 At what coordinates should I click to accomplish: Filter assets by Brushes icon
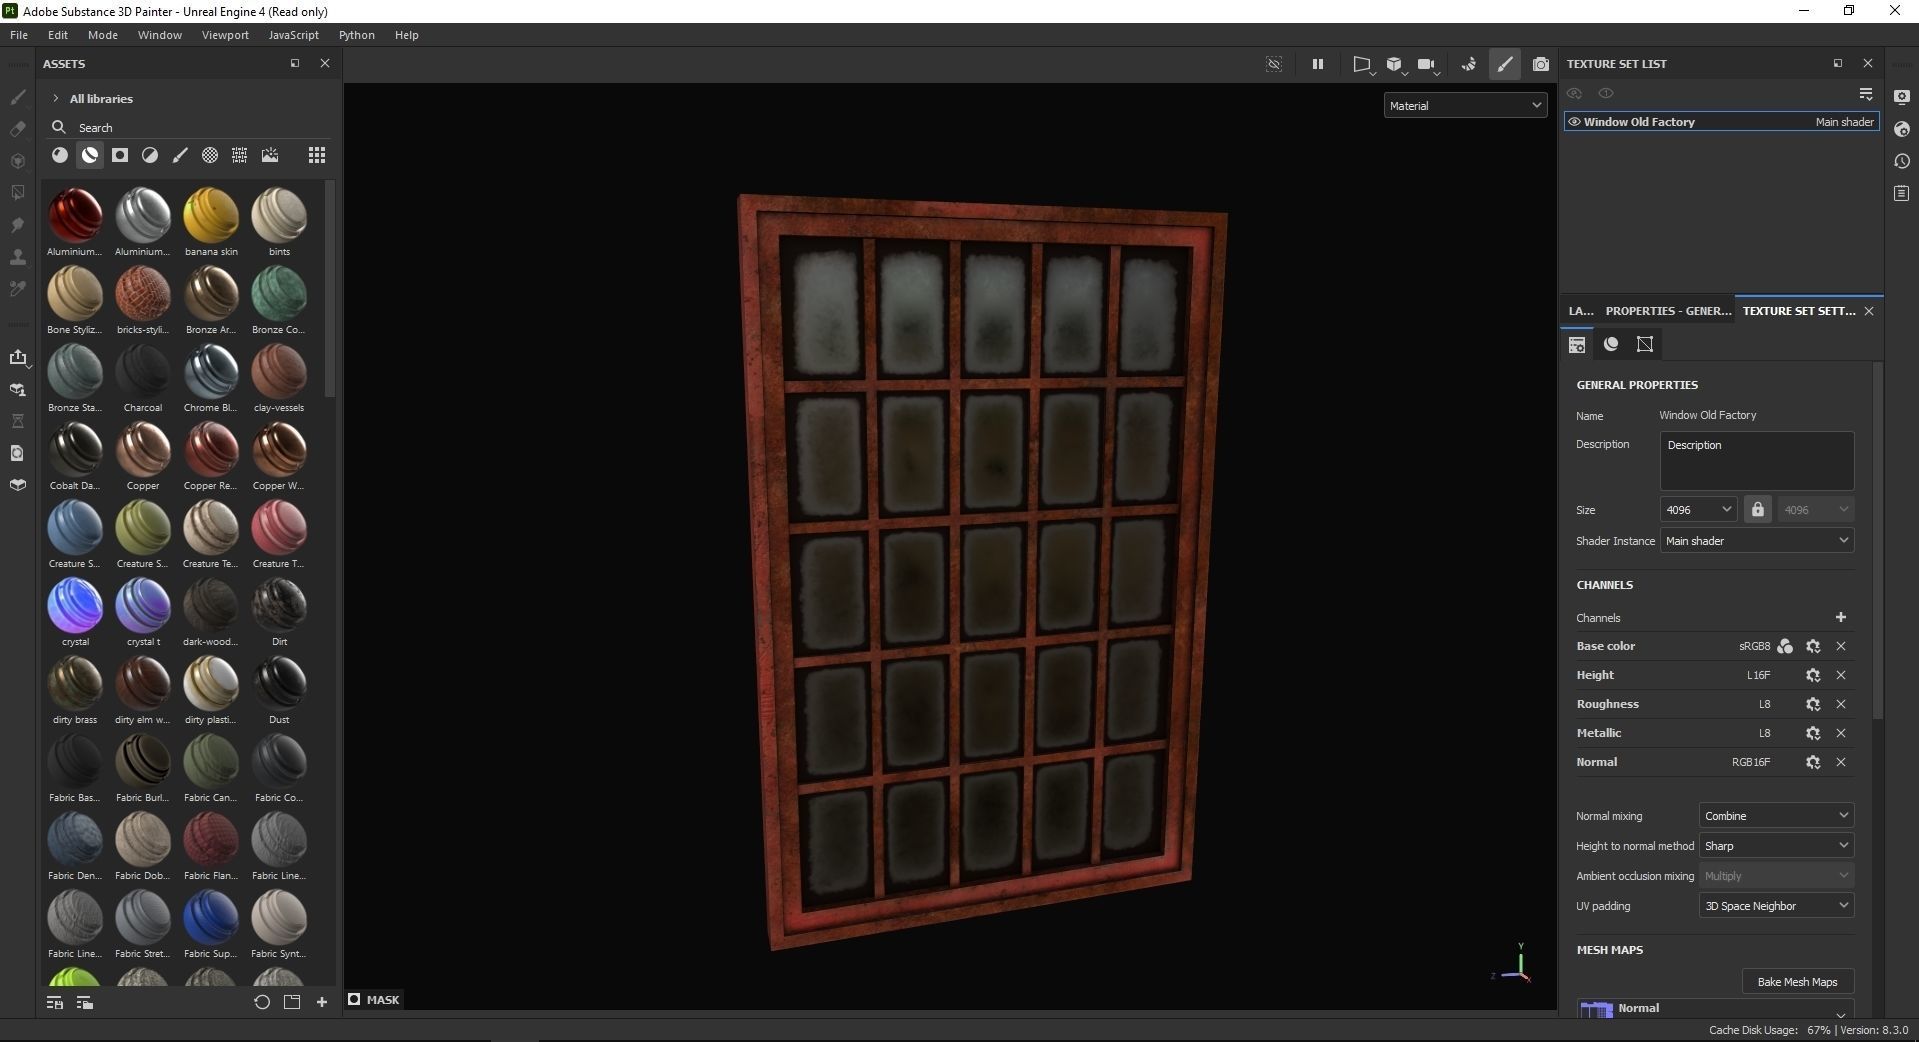point(180,155)
